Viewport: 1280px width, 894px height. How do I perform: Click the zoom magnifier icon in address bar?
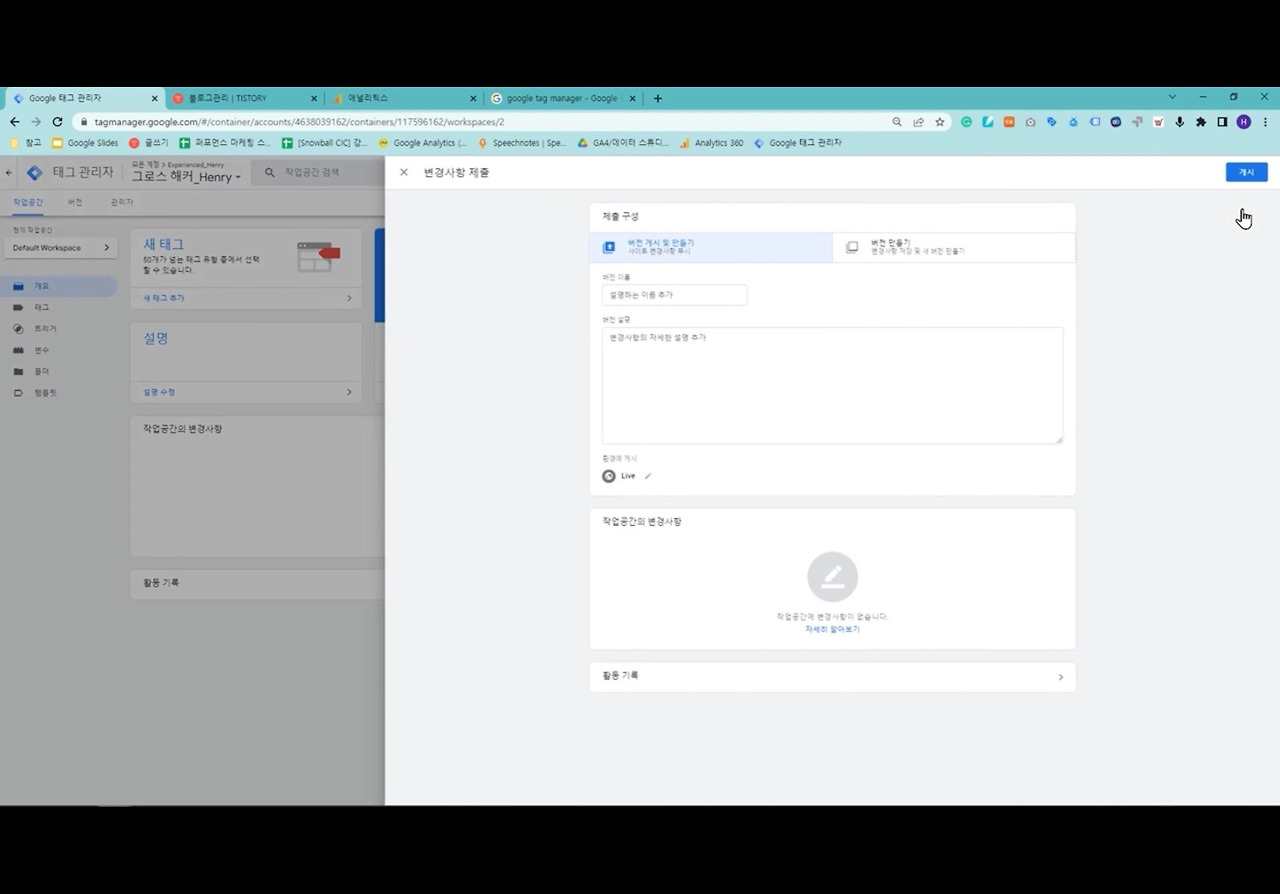pyautogui.click(x=897, y=122)
